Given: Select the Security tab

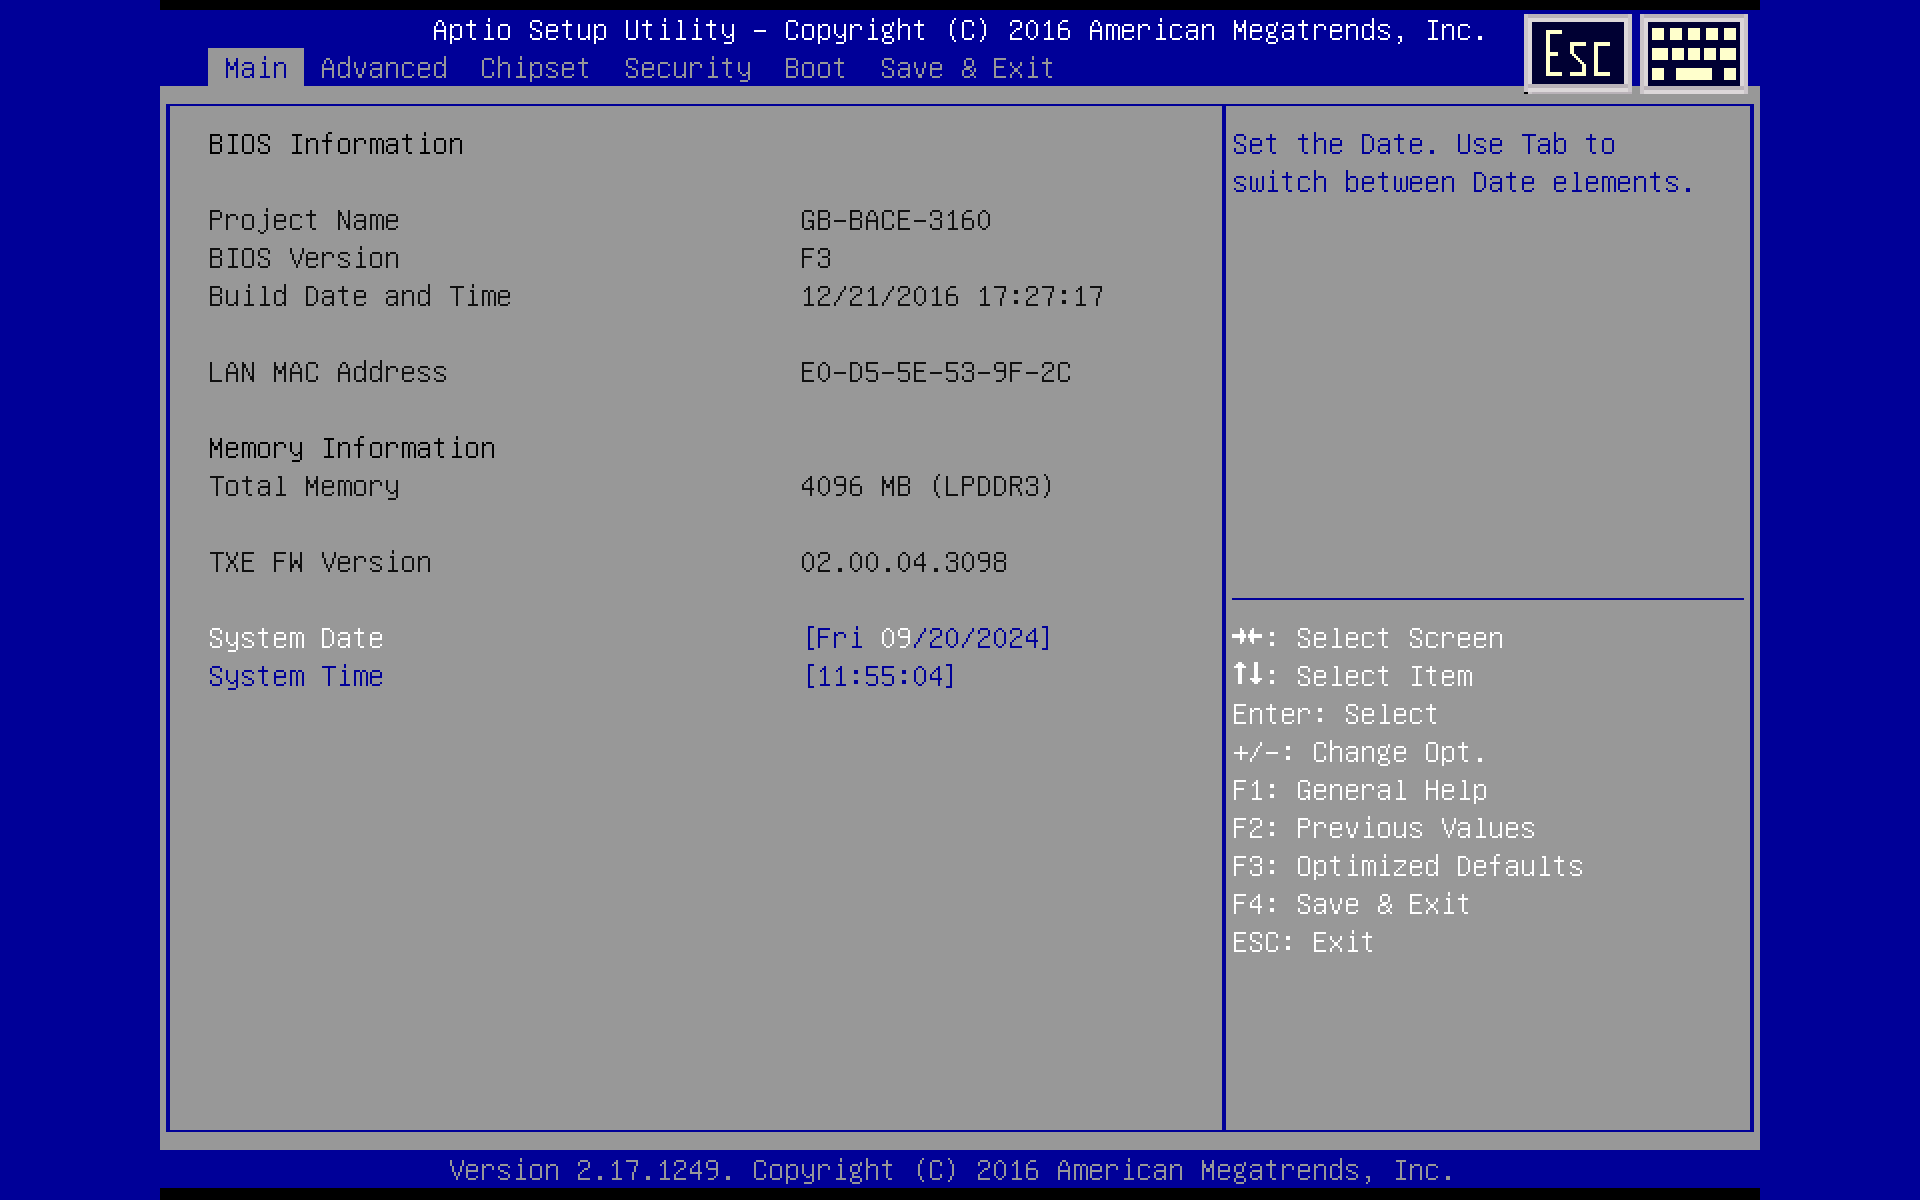Looking at the screenshot, I should [x=688, y=68].
